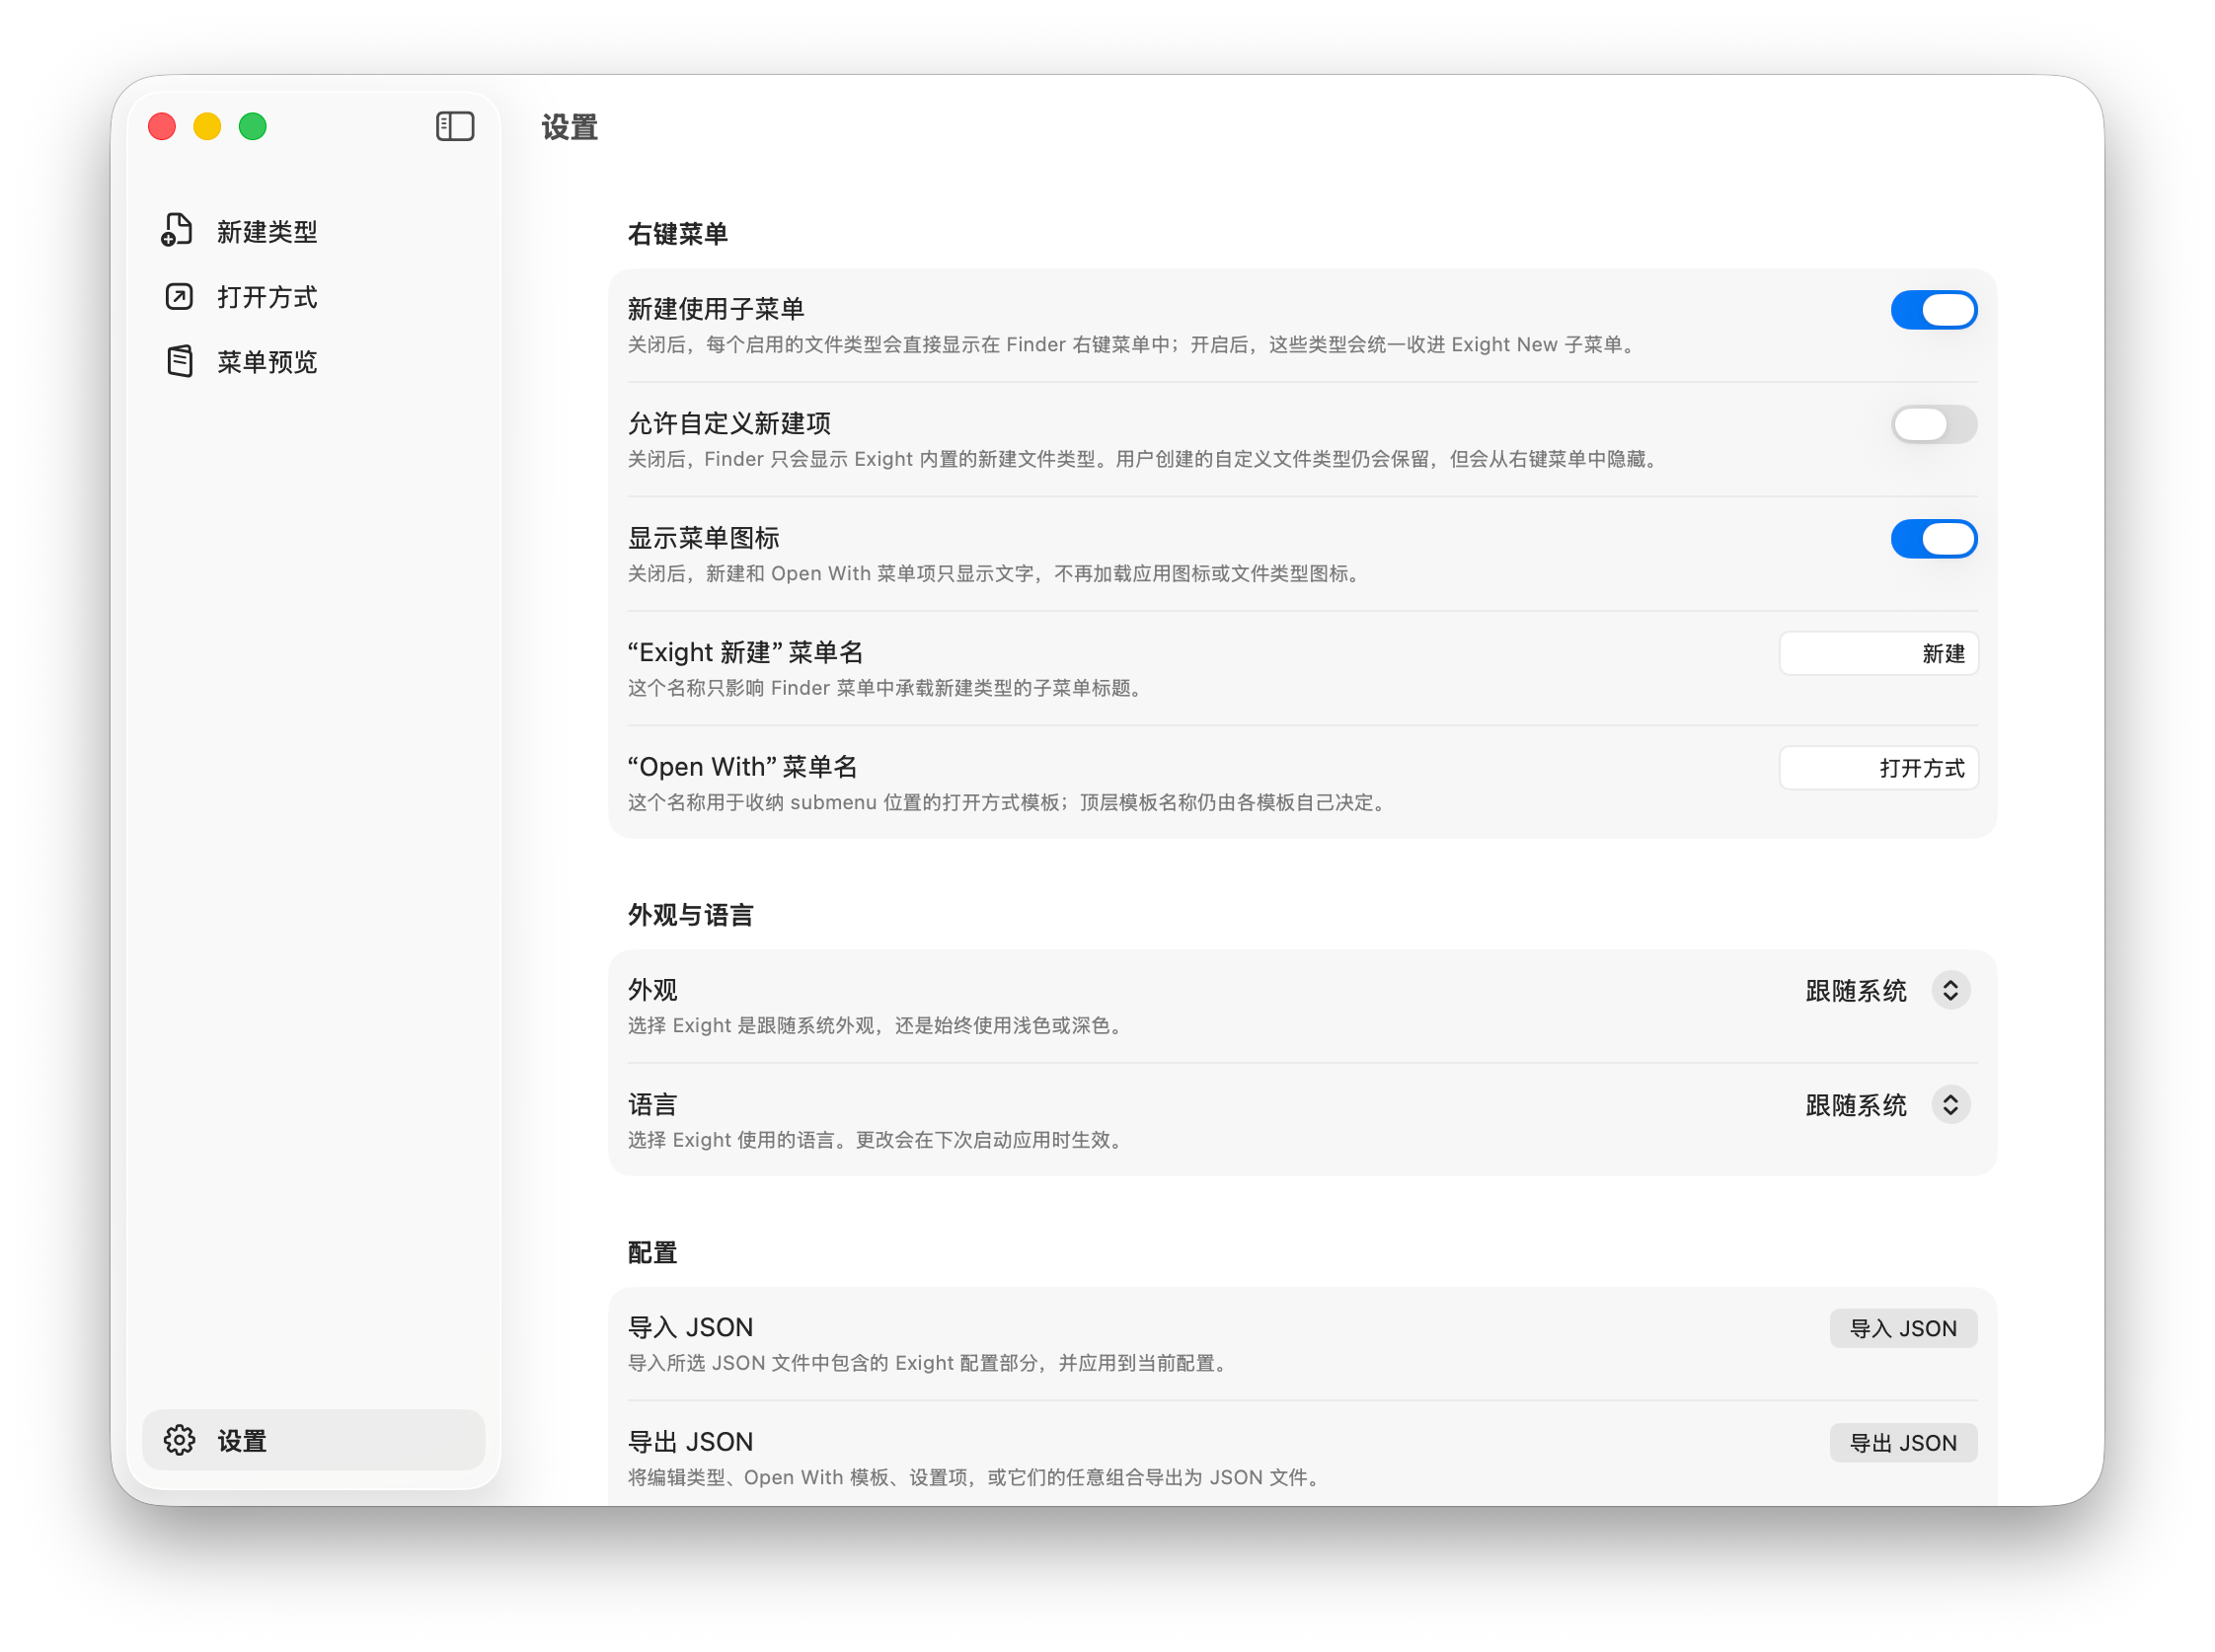The height and width of the screenshot is (1652, 2215).
Task: Turn off the 新建使用子菜单 switch
Action: click(x=1934, y=310)
